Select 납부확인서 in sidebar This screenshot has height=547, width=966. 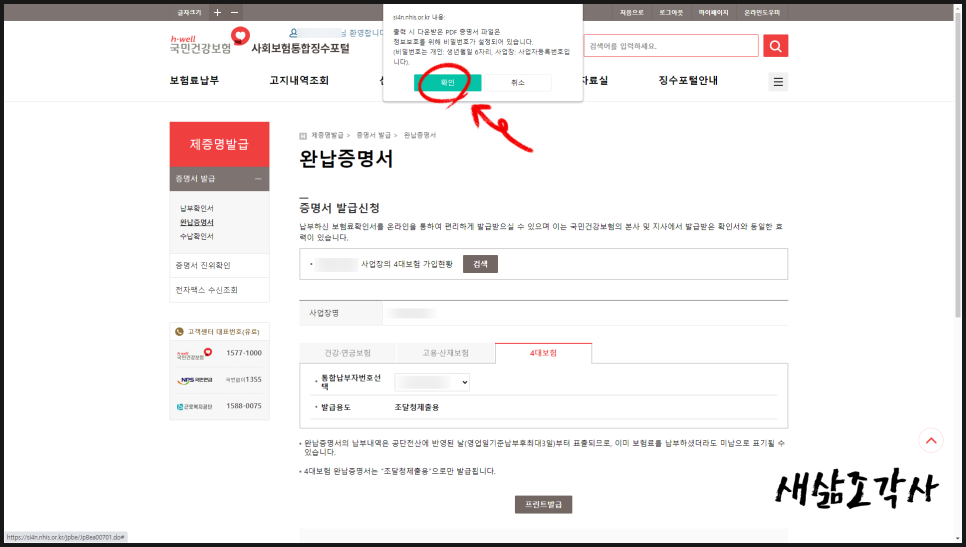tap(197, 208)
